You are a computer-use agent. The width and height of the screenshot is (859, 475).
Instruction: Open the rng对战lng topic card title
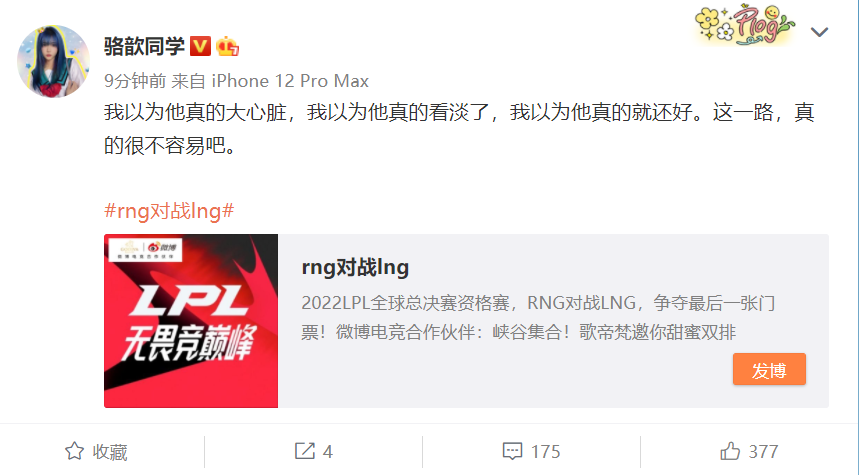pyautogui.click(x=355, y=267)
